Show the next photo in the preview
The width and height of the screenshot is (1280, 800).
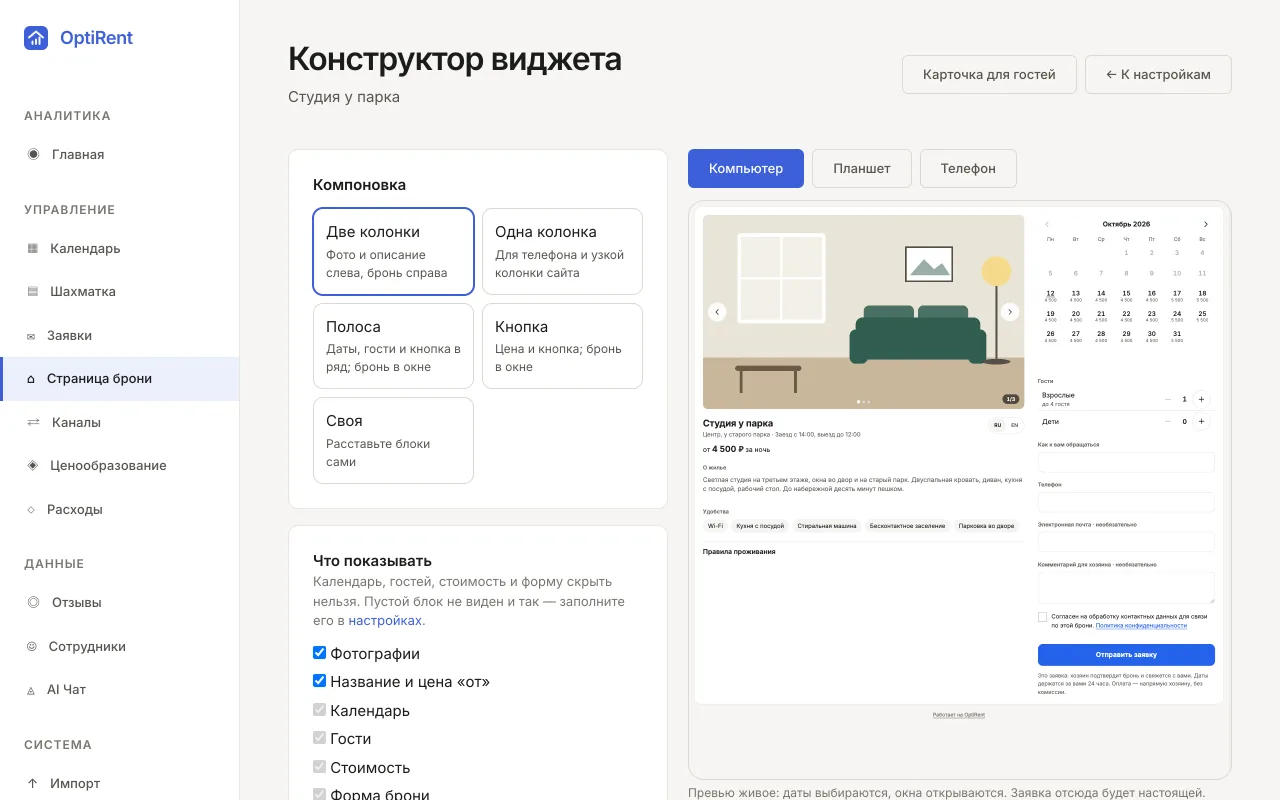pyautogui.click(x=1010, y=312)
